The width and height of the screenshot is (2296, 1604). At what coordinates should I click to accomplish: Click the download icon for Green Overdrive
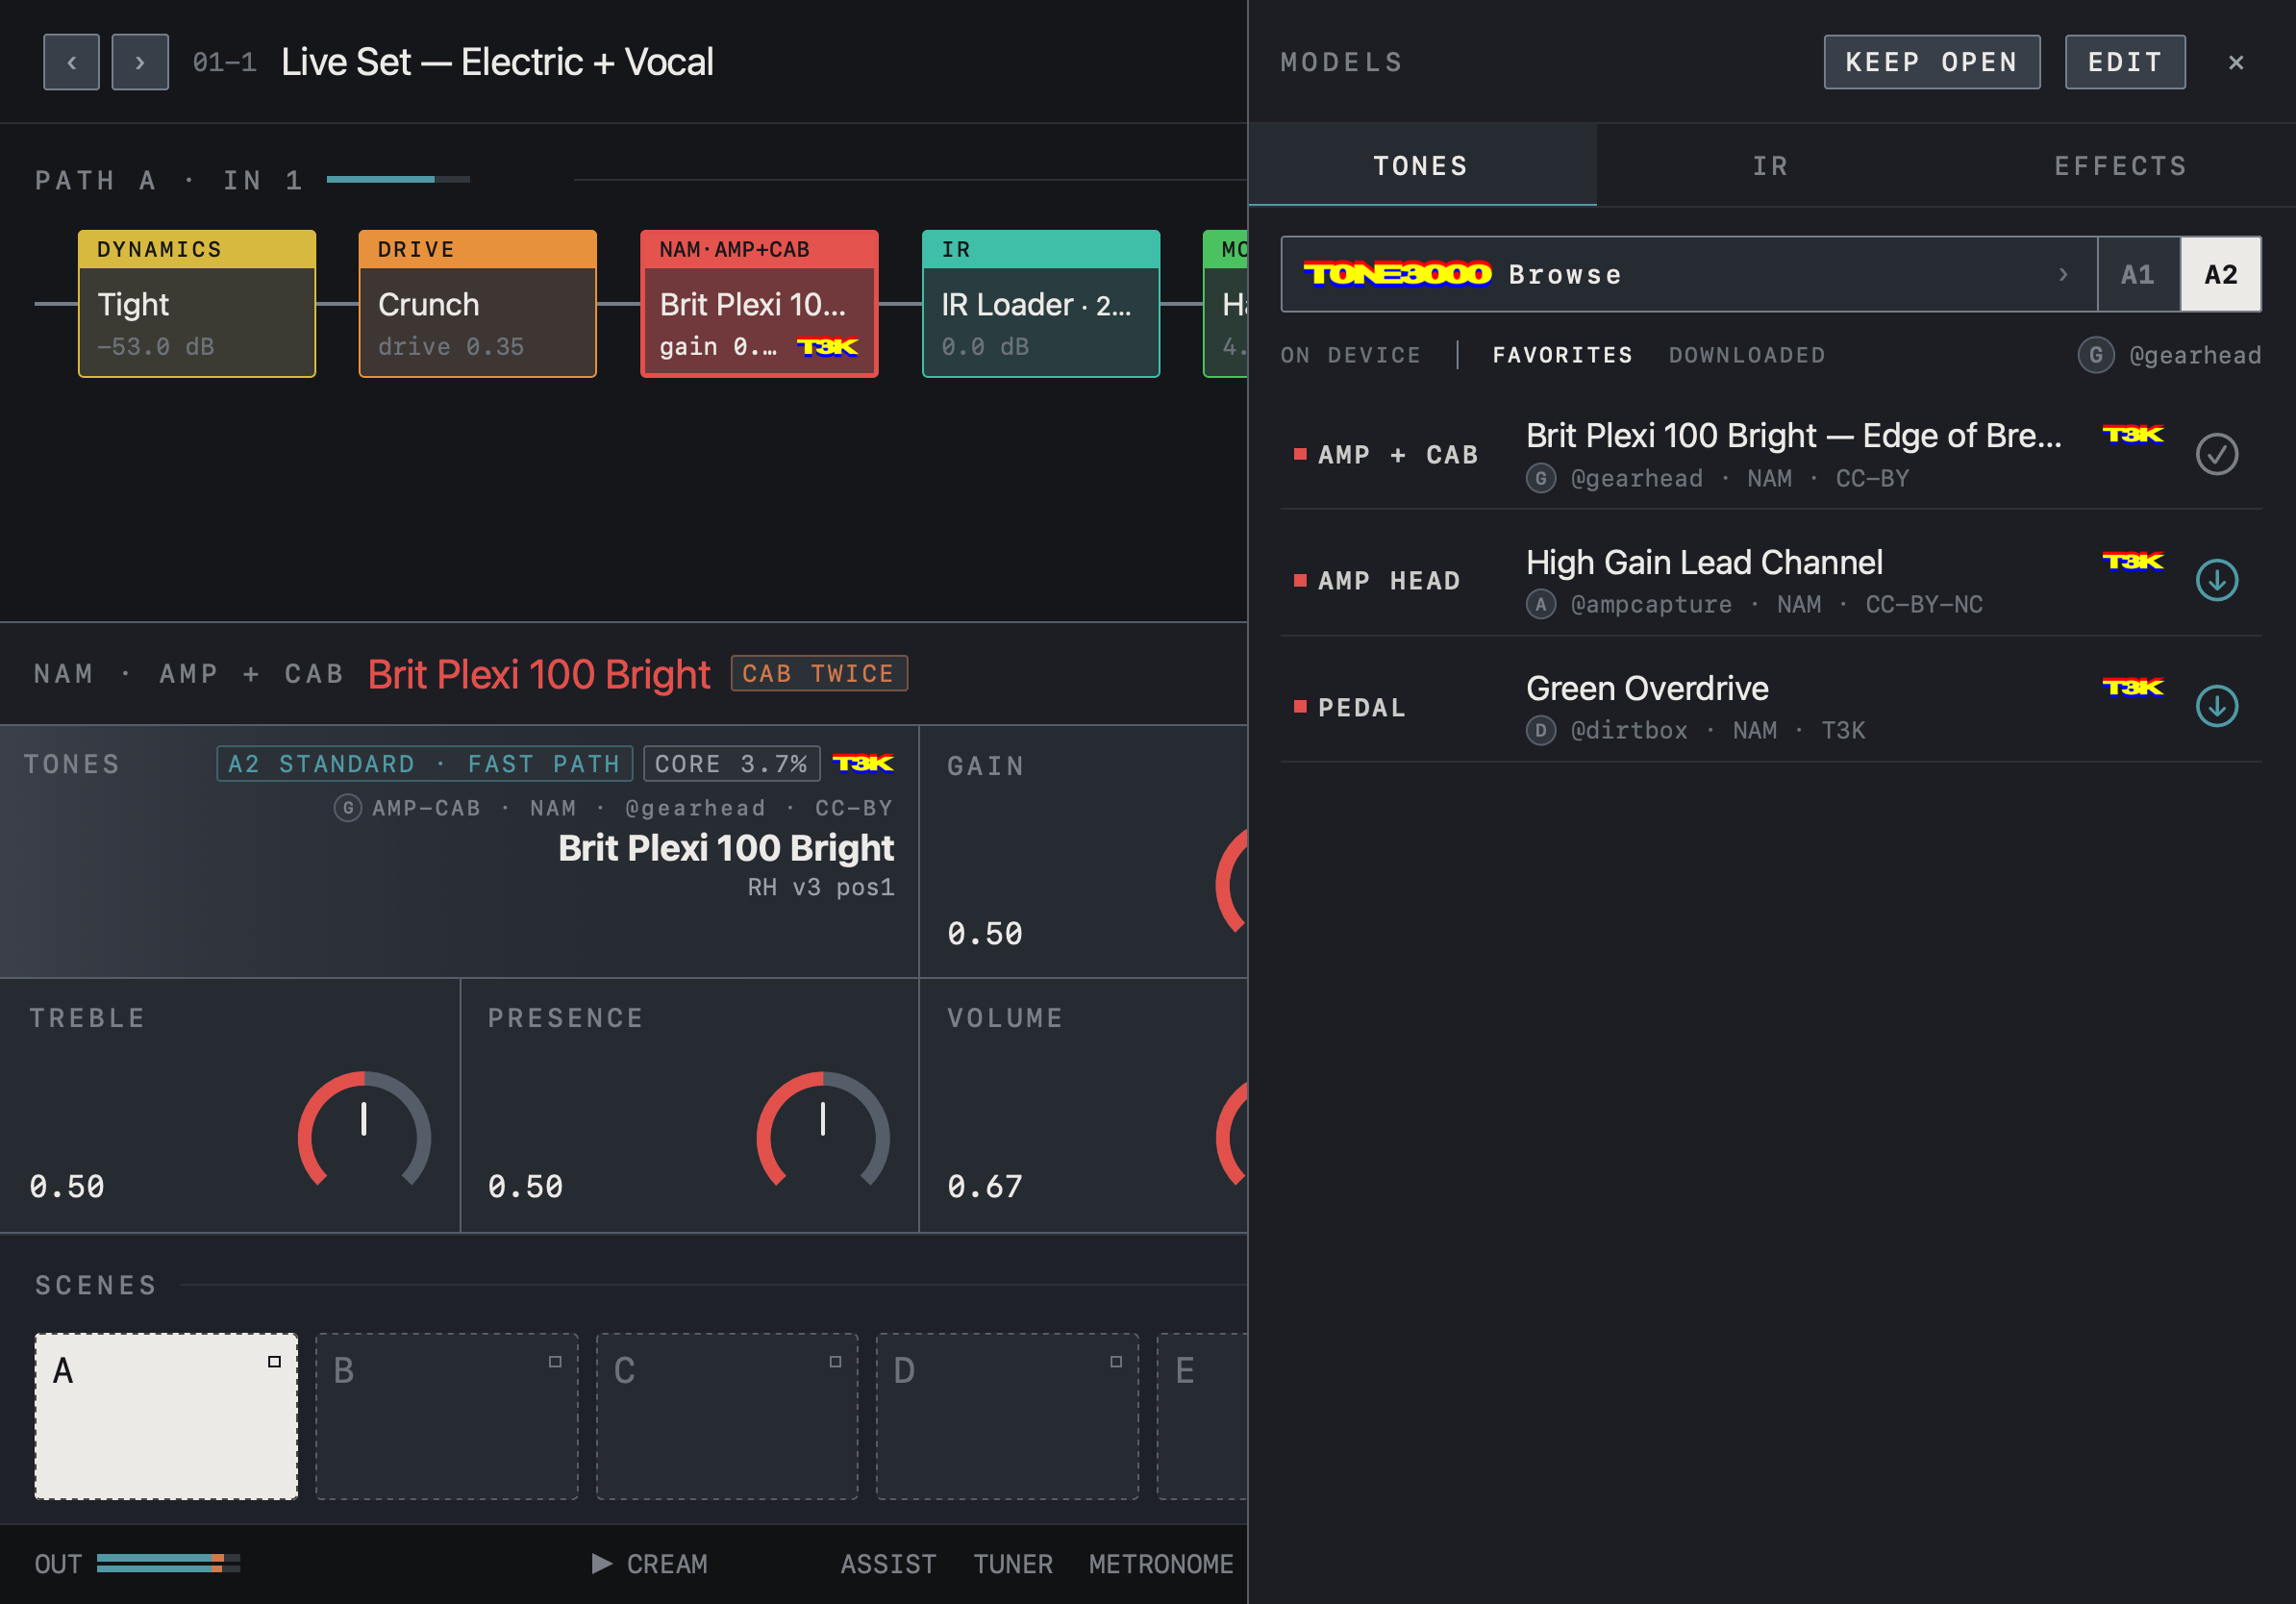coord(2217,706)
